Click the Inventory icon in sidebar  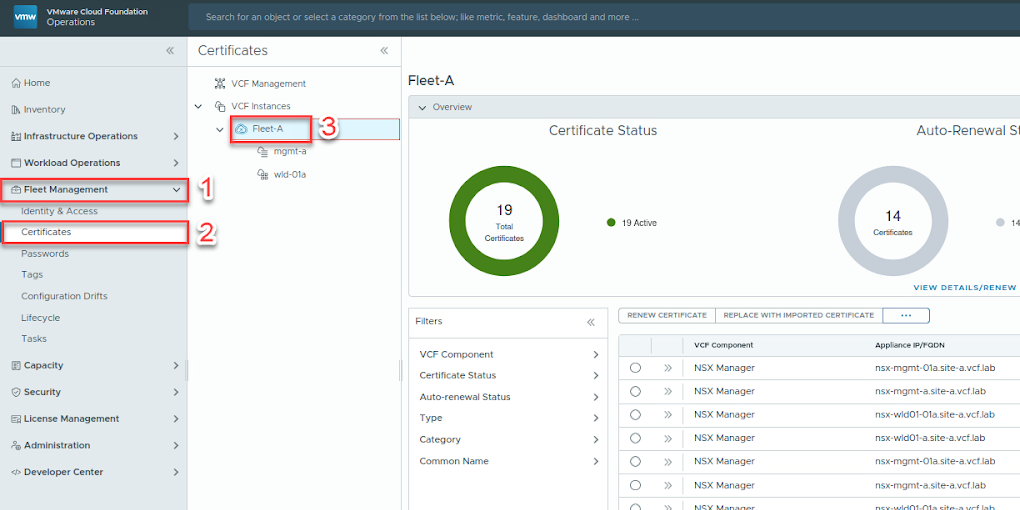pyautogui.click(x=15, y=110)
